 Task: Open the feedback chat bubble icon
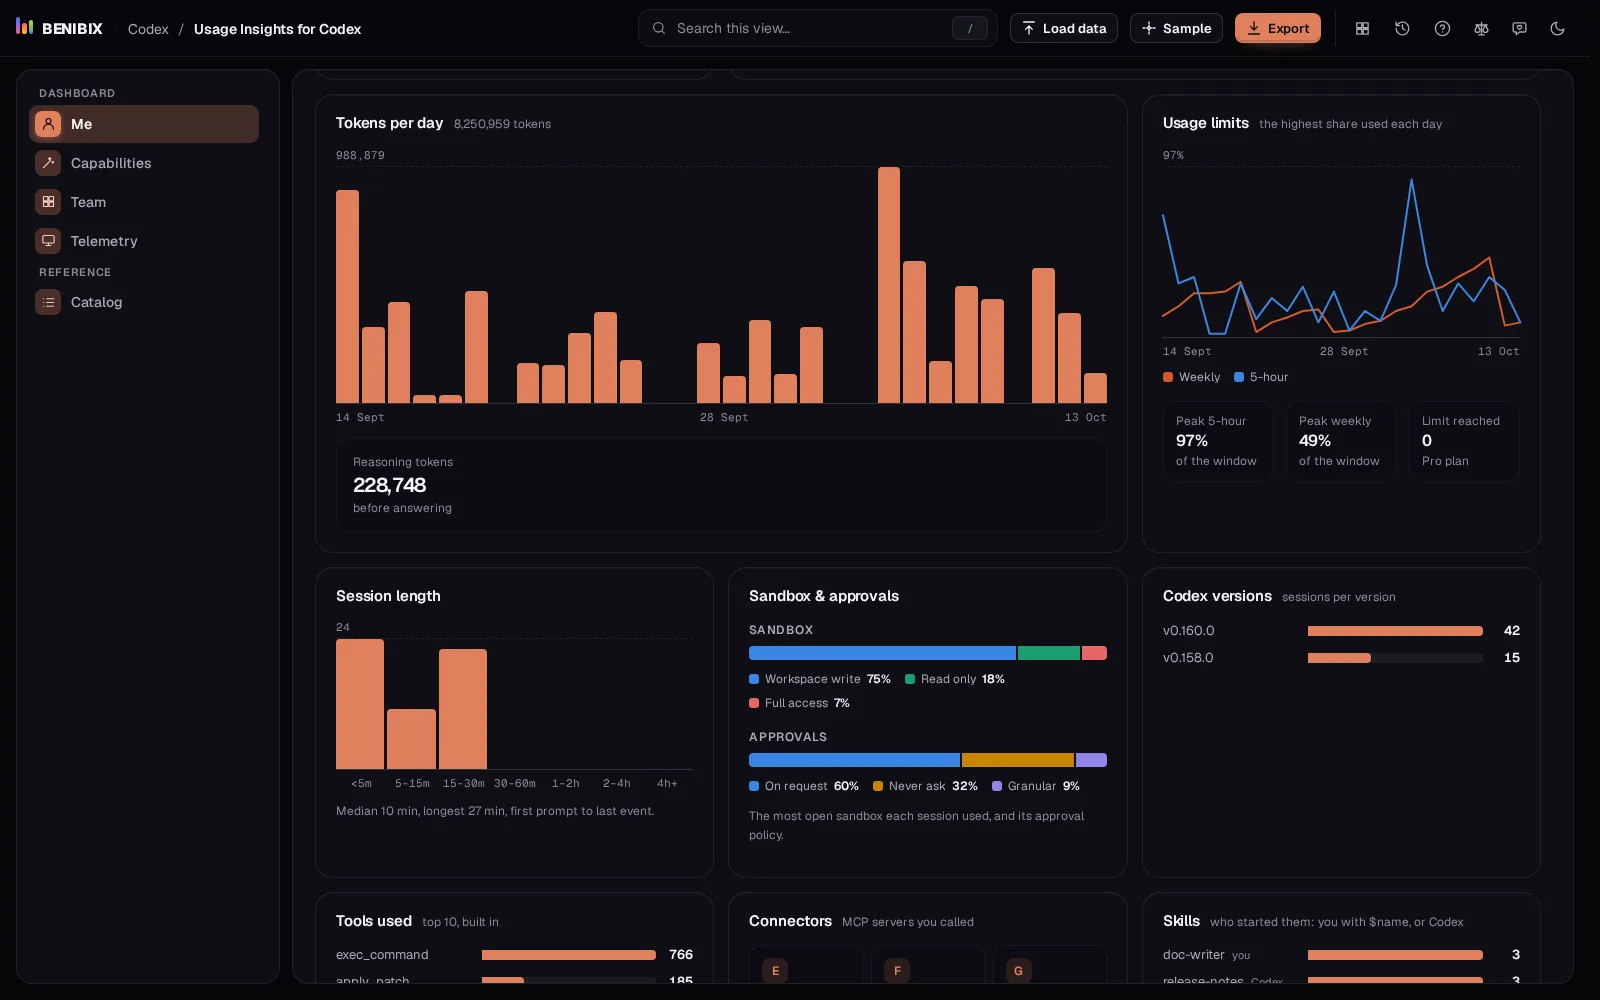1519,28
